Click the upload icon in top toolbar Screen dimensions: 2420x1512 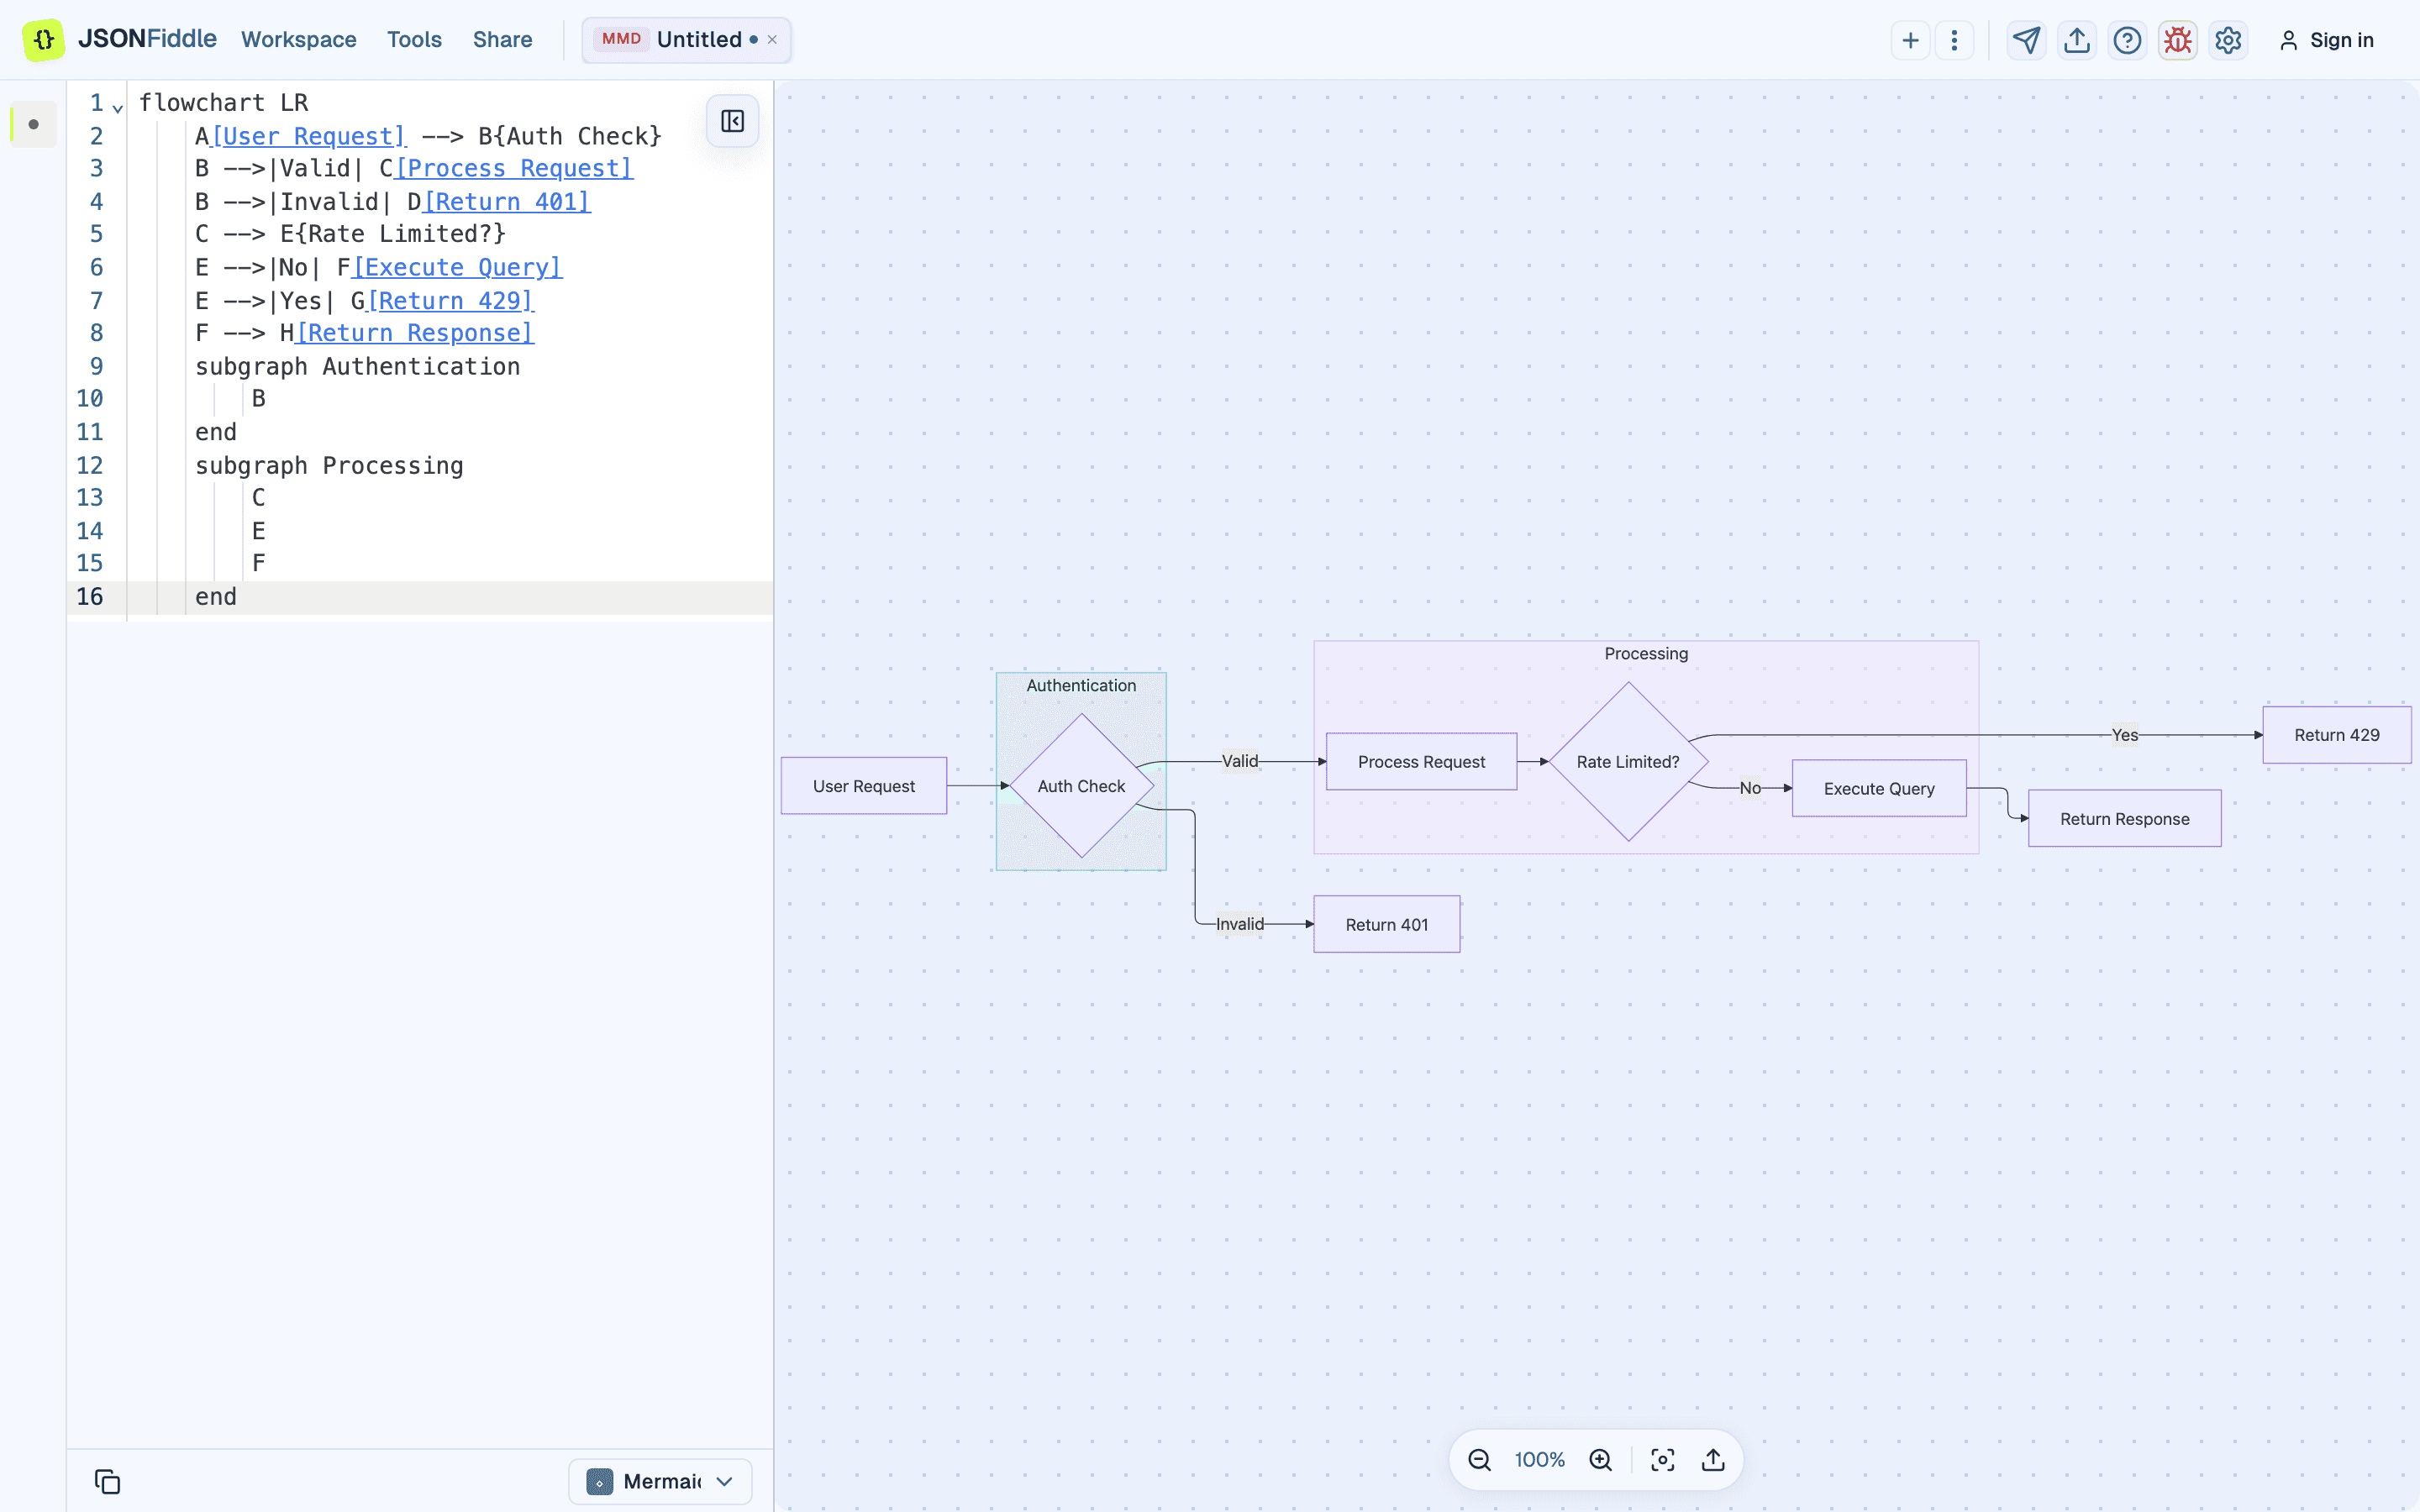click(2077, 40)
